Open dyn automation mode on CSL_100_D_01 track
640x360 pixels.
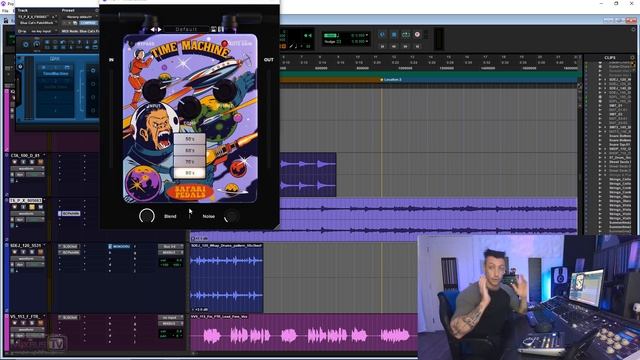pos(20,174)
